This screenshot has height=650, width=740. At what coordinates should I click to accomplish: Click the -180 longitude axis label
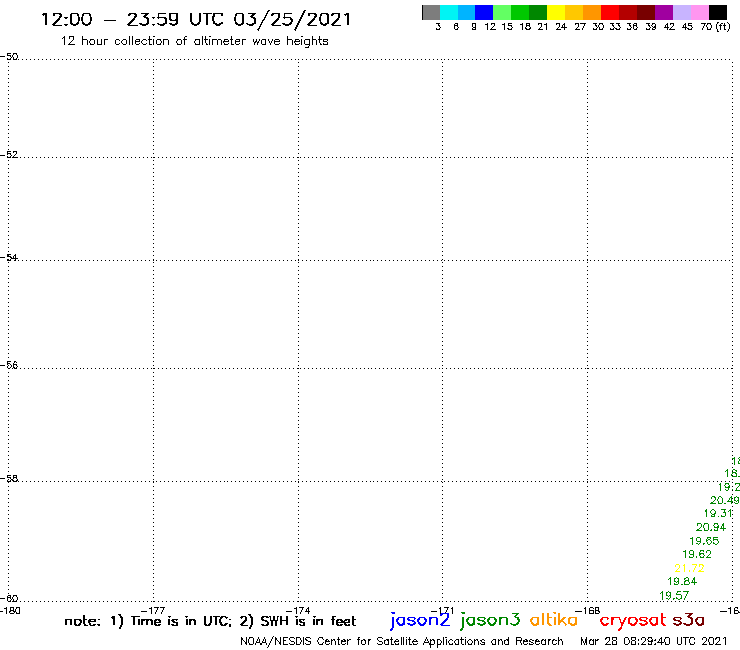click(x=10, y=611)
